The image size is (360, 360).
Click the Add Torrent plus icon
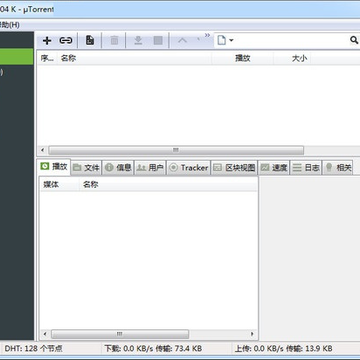tap(47, 41)
